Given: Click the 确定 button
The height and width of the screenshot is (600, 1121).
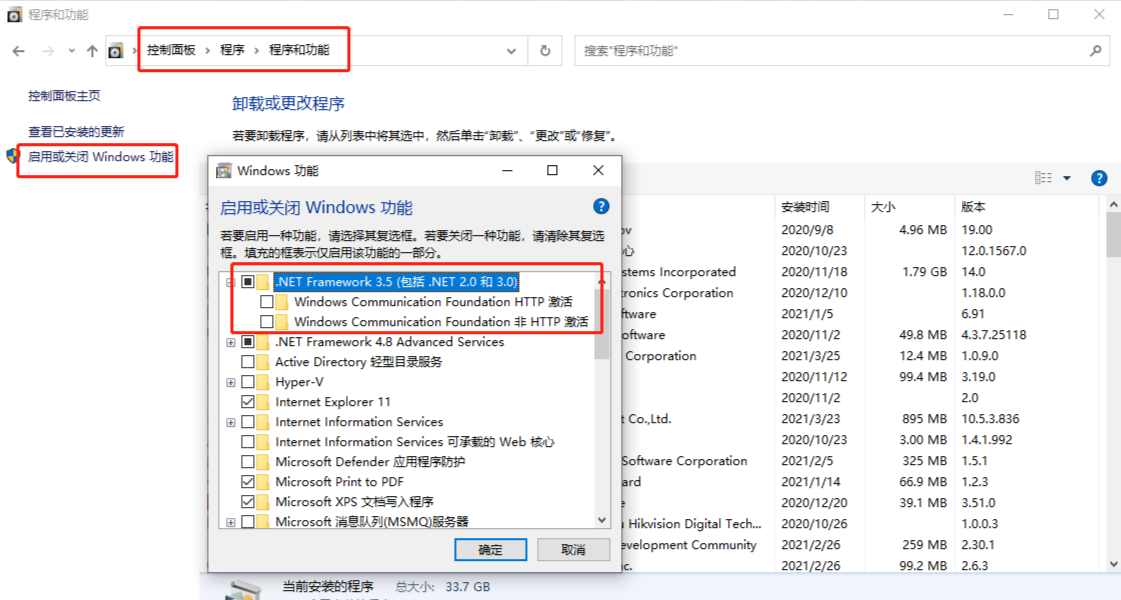Looking at the screenshot, I should (x=490, y=549).
